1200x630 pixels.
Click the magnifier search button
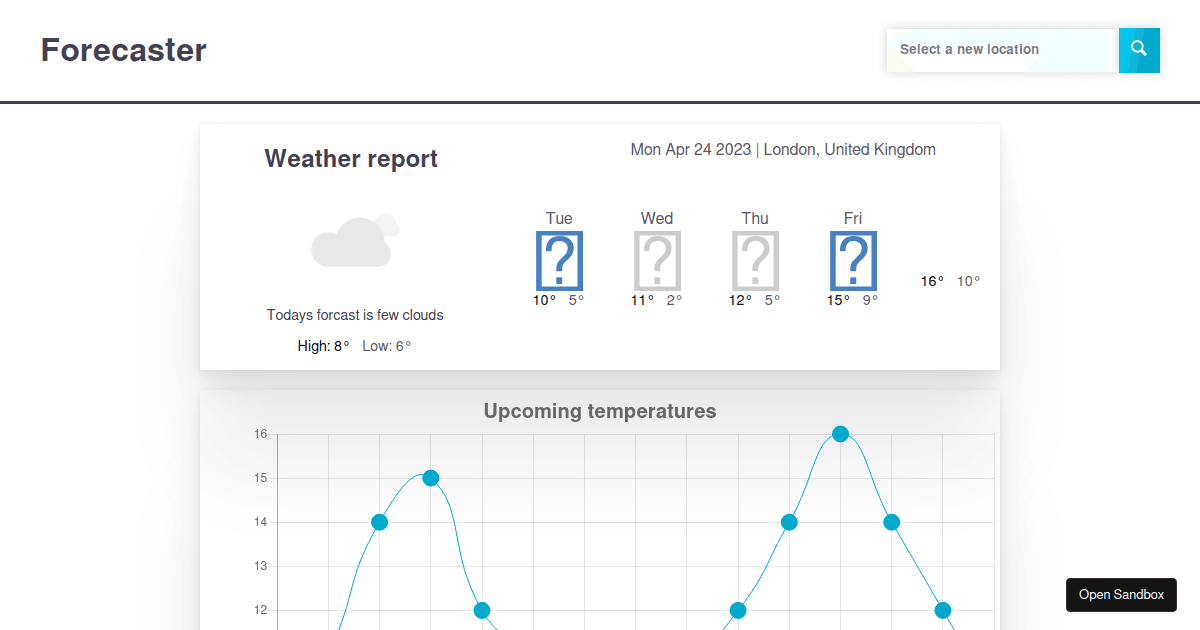click(1139, 50)
